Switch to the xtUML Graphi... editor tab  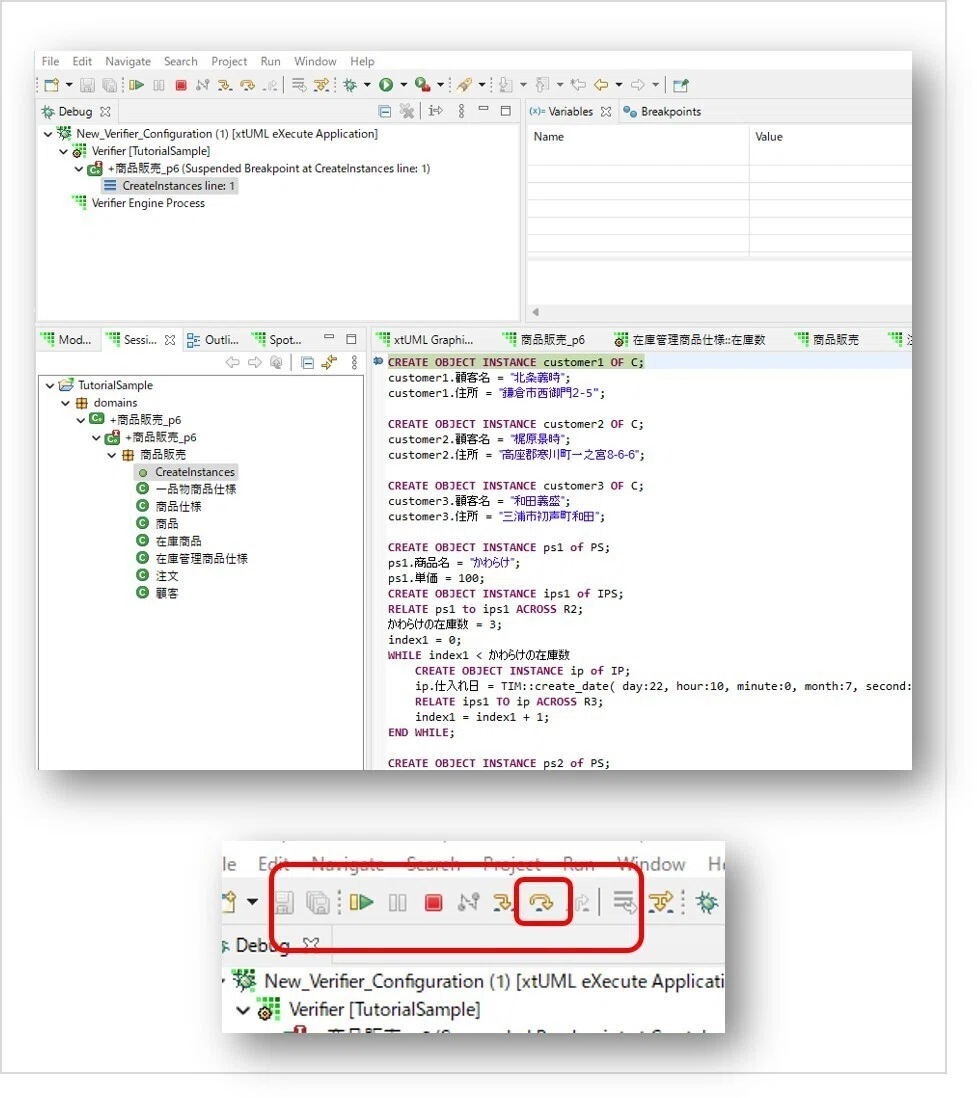point(425,340)
